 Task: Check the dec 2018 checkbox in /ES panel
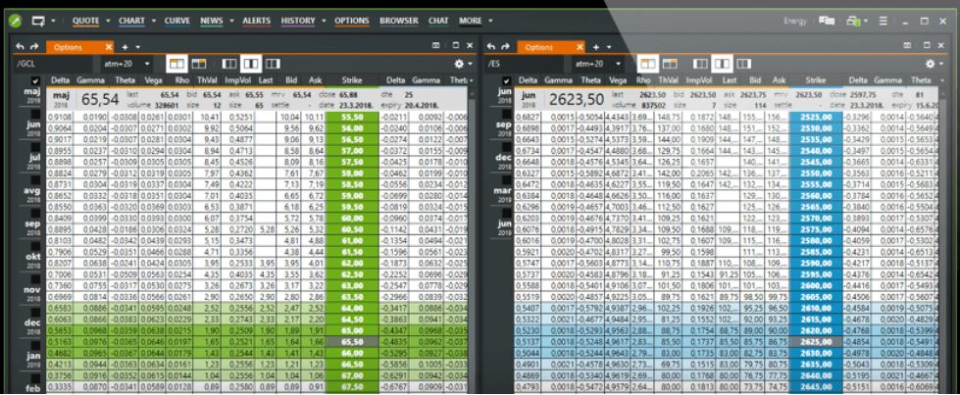click(x=507, y=148)
